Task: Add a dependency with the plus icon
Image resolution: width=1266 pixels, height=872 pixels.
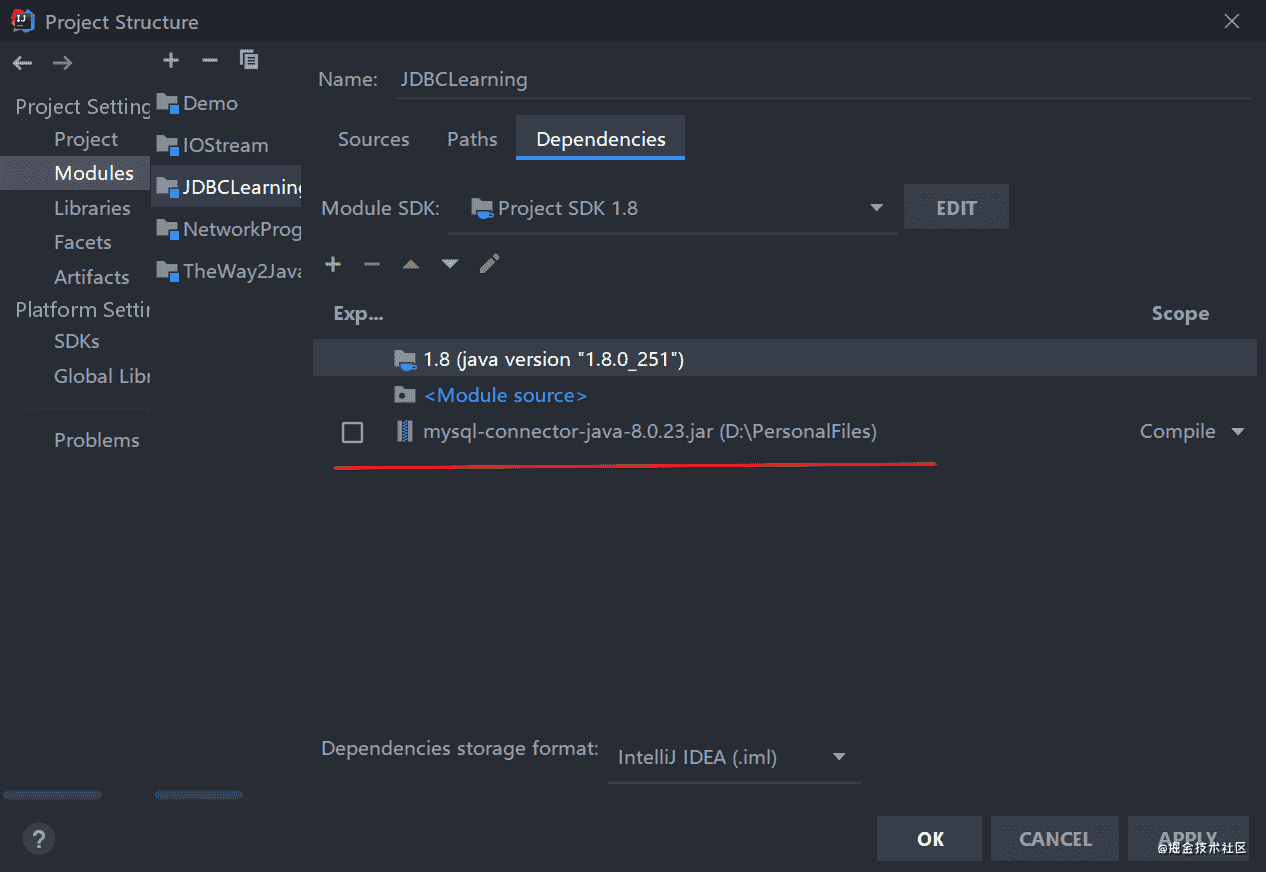Action: 333,264
